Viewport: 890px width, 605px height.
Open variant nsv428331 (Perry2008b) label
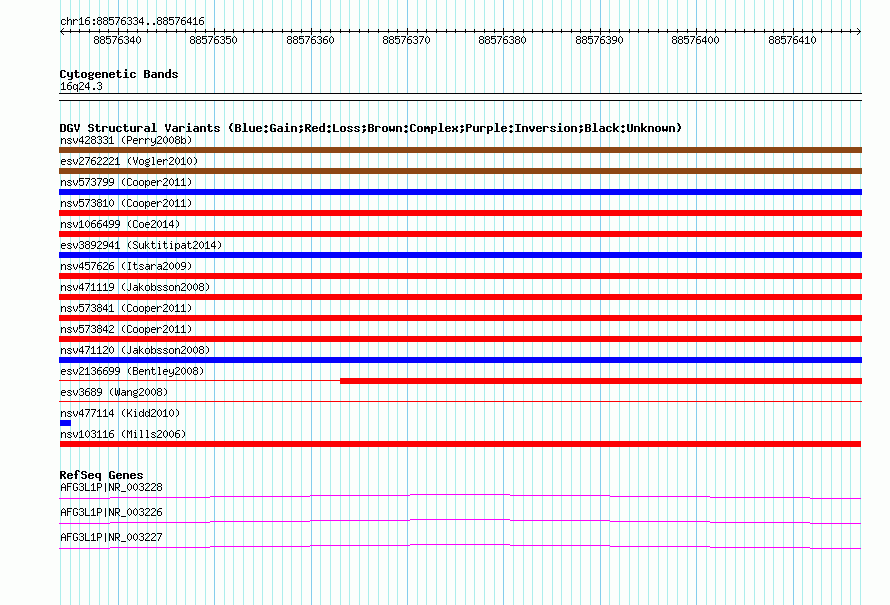coord(126,140)
